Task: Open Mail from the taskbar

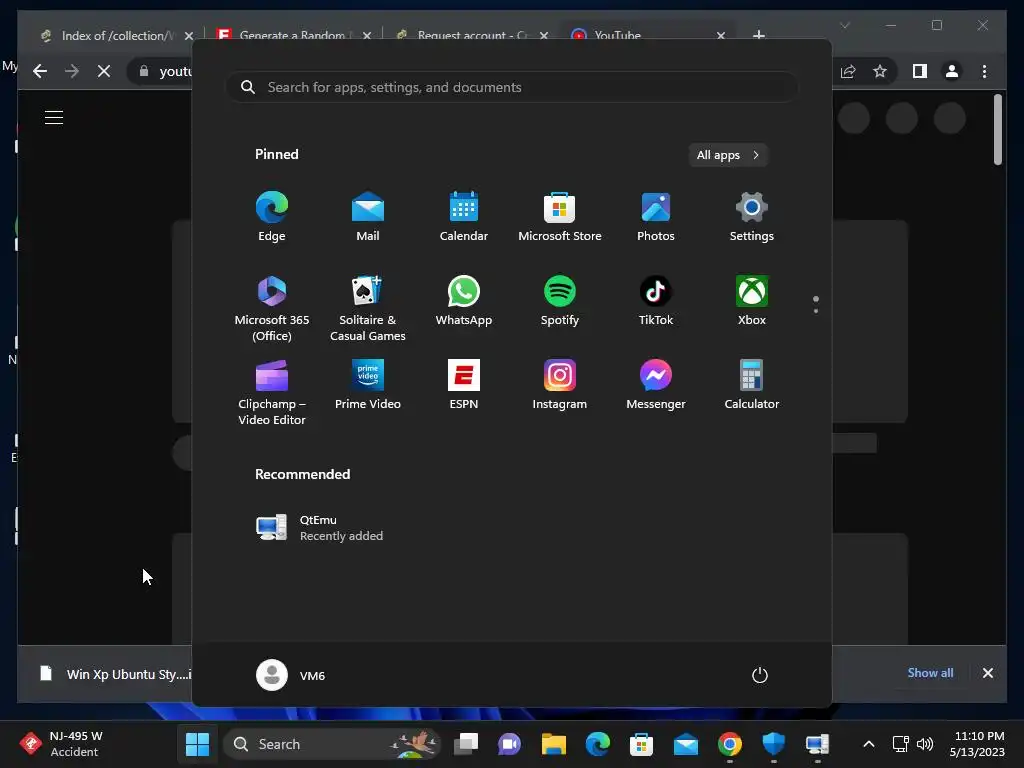Action: (x=686, y=744)
